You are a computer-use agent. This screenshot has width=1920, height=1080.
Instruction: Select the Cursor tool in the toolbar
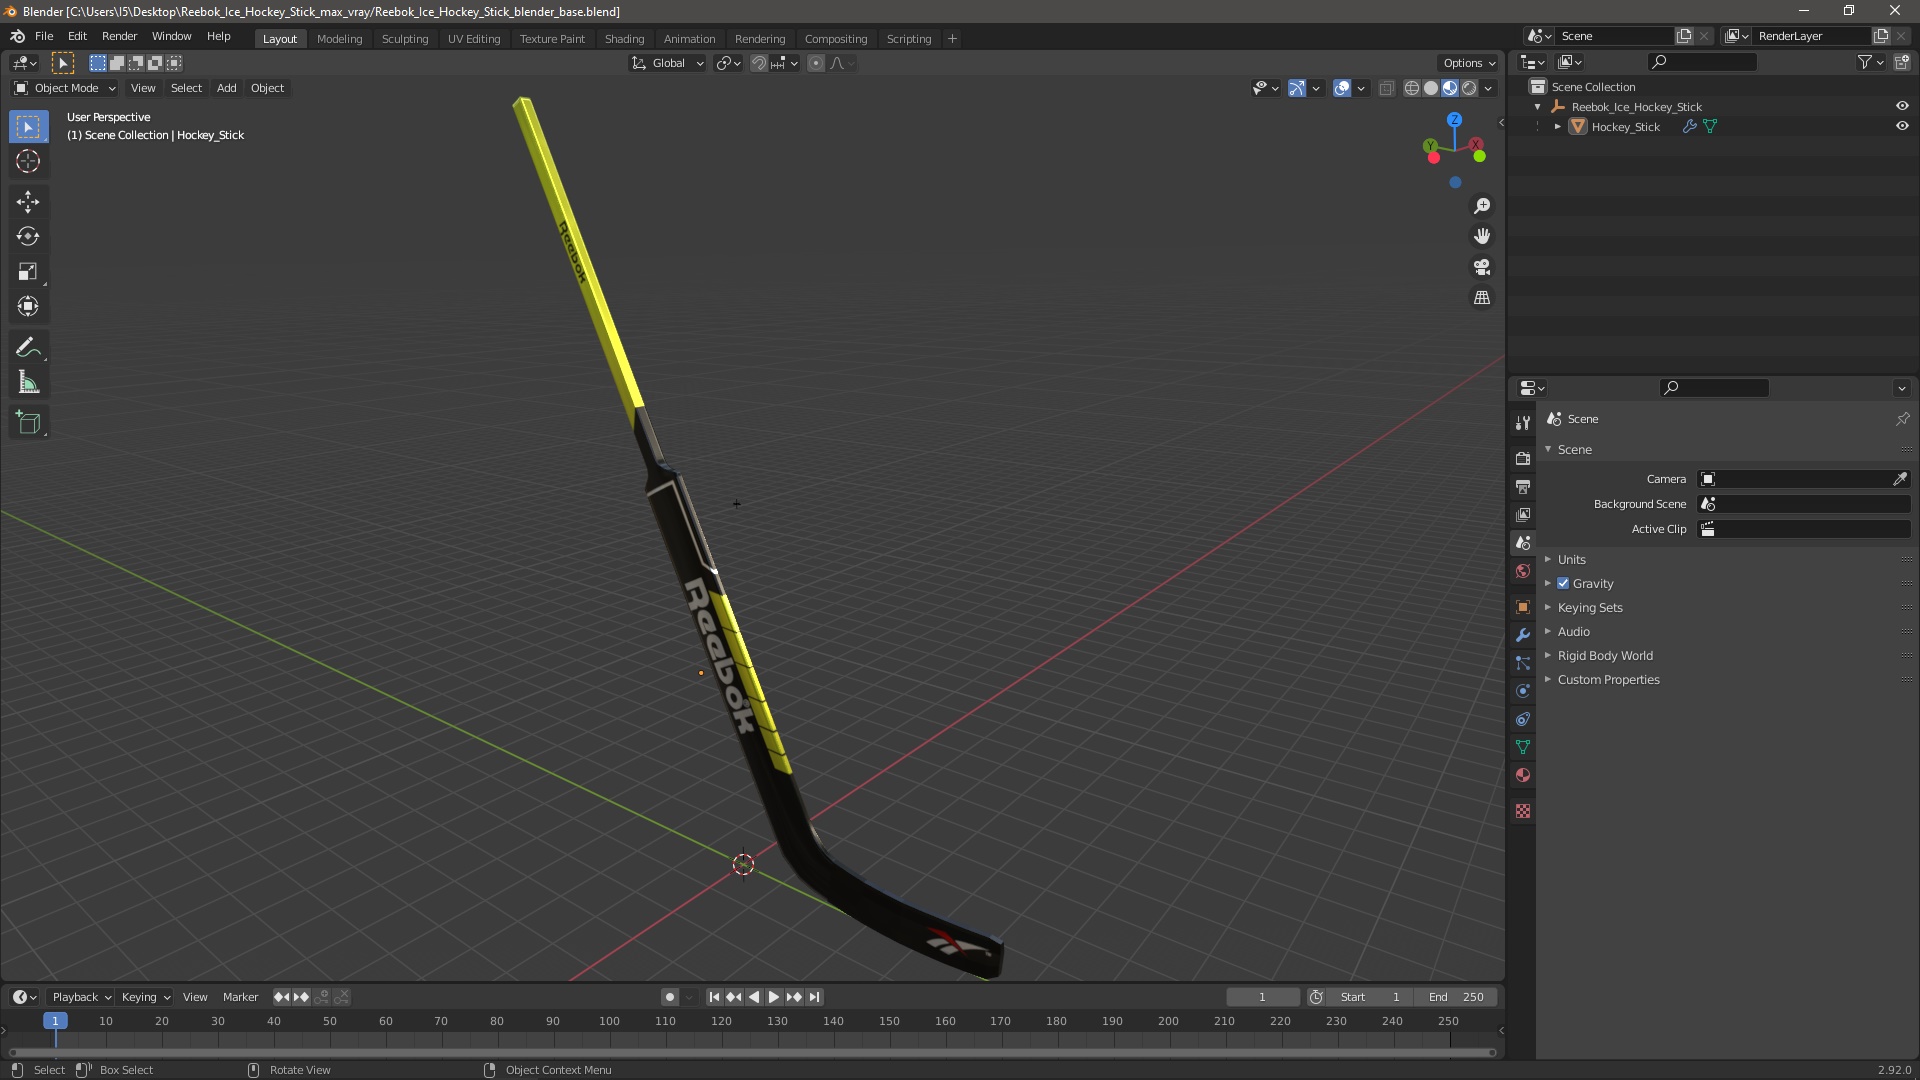28,161
